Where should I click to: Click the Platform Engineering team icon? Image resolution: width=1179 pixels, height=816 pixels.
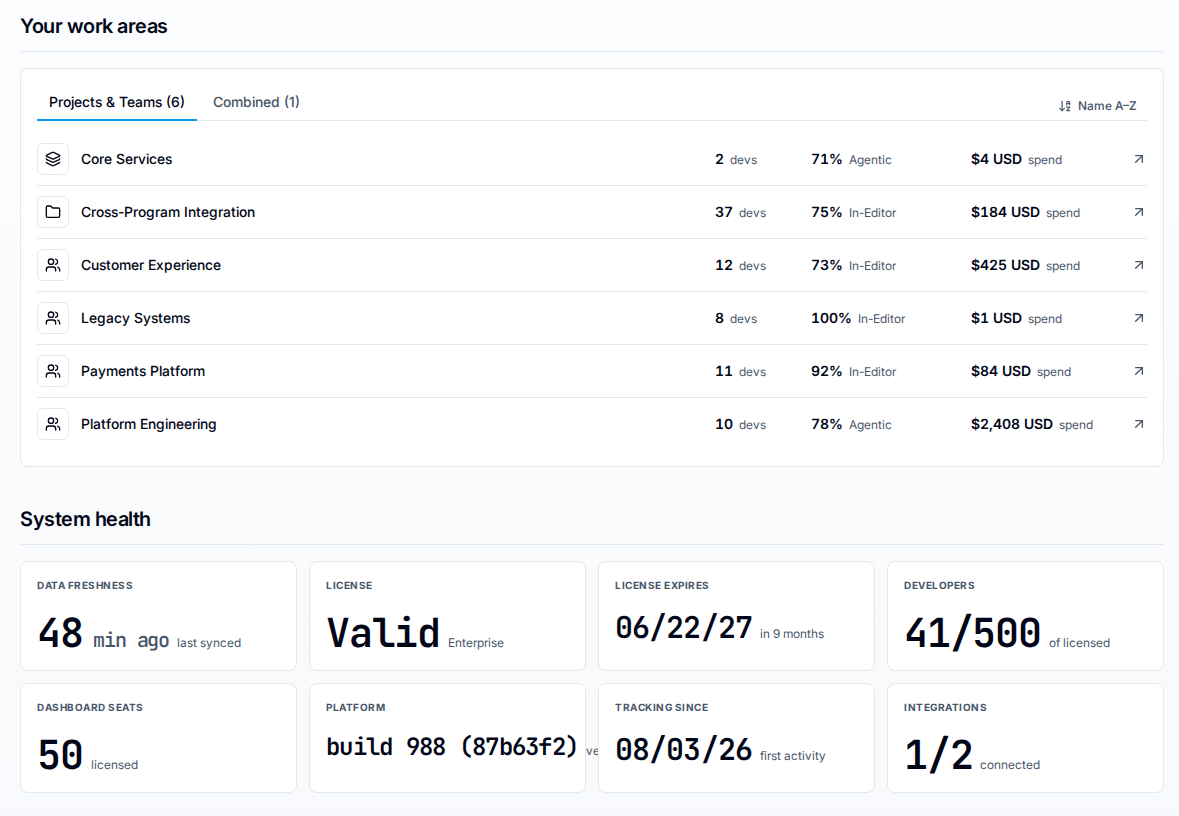(x=53, y=424)
